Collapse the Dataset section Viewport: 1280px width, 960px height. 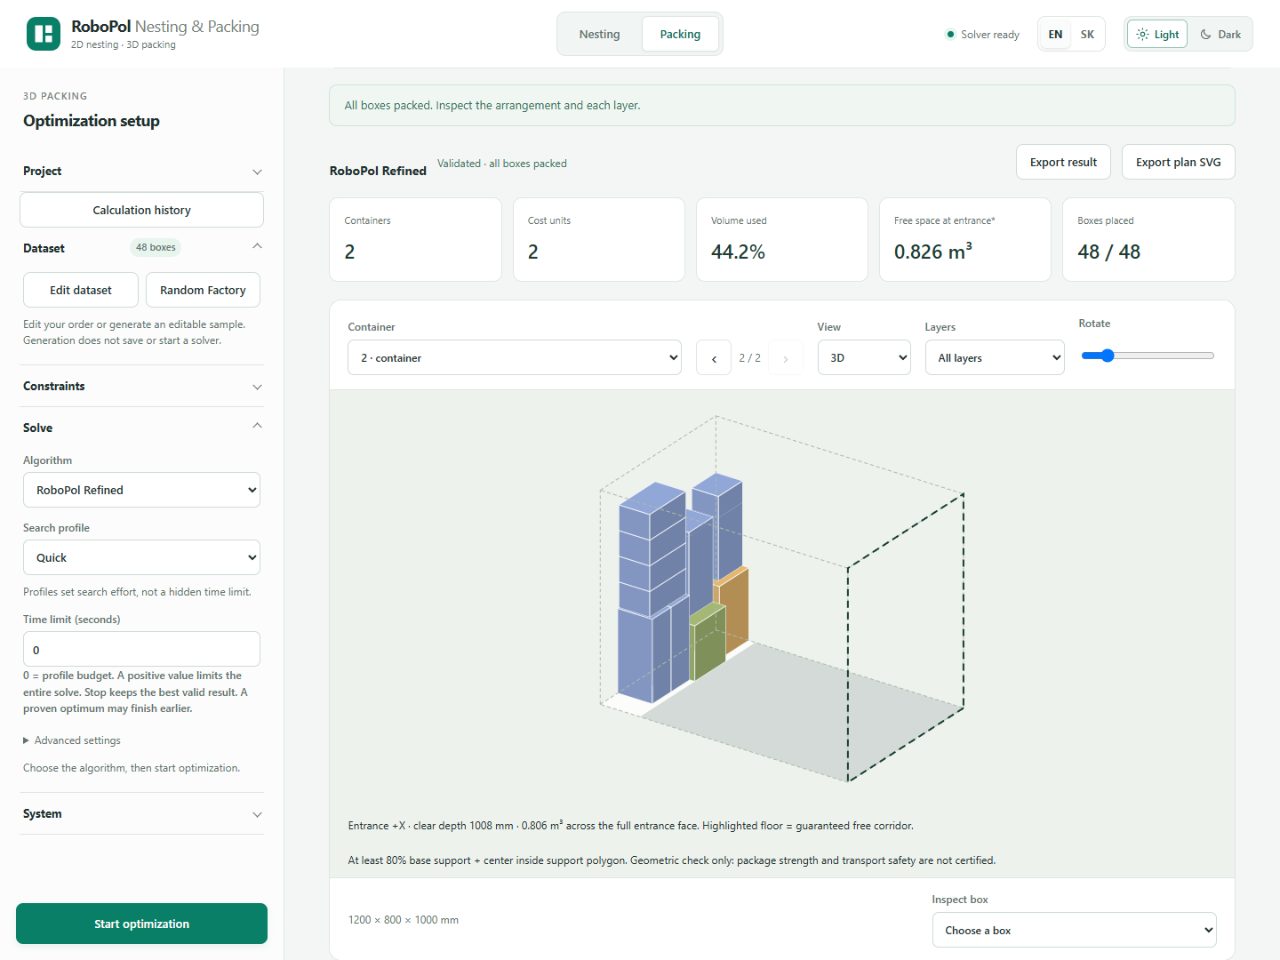click(x=142, y=248)
